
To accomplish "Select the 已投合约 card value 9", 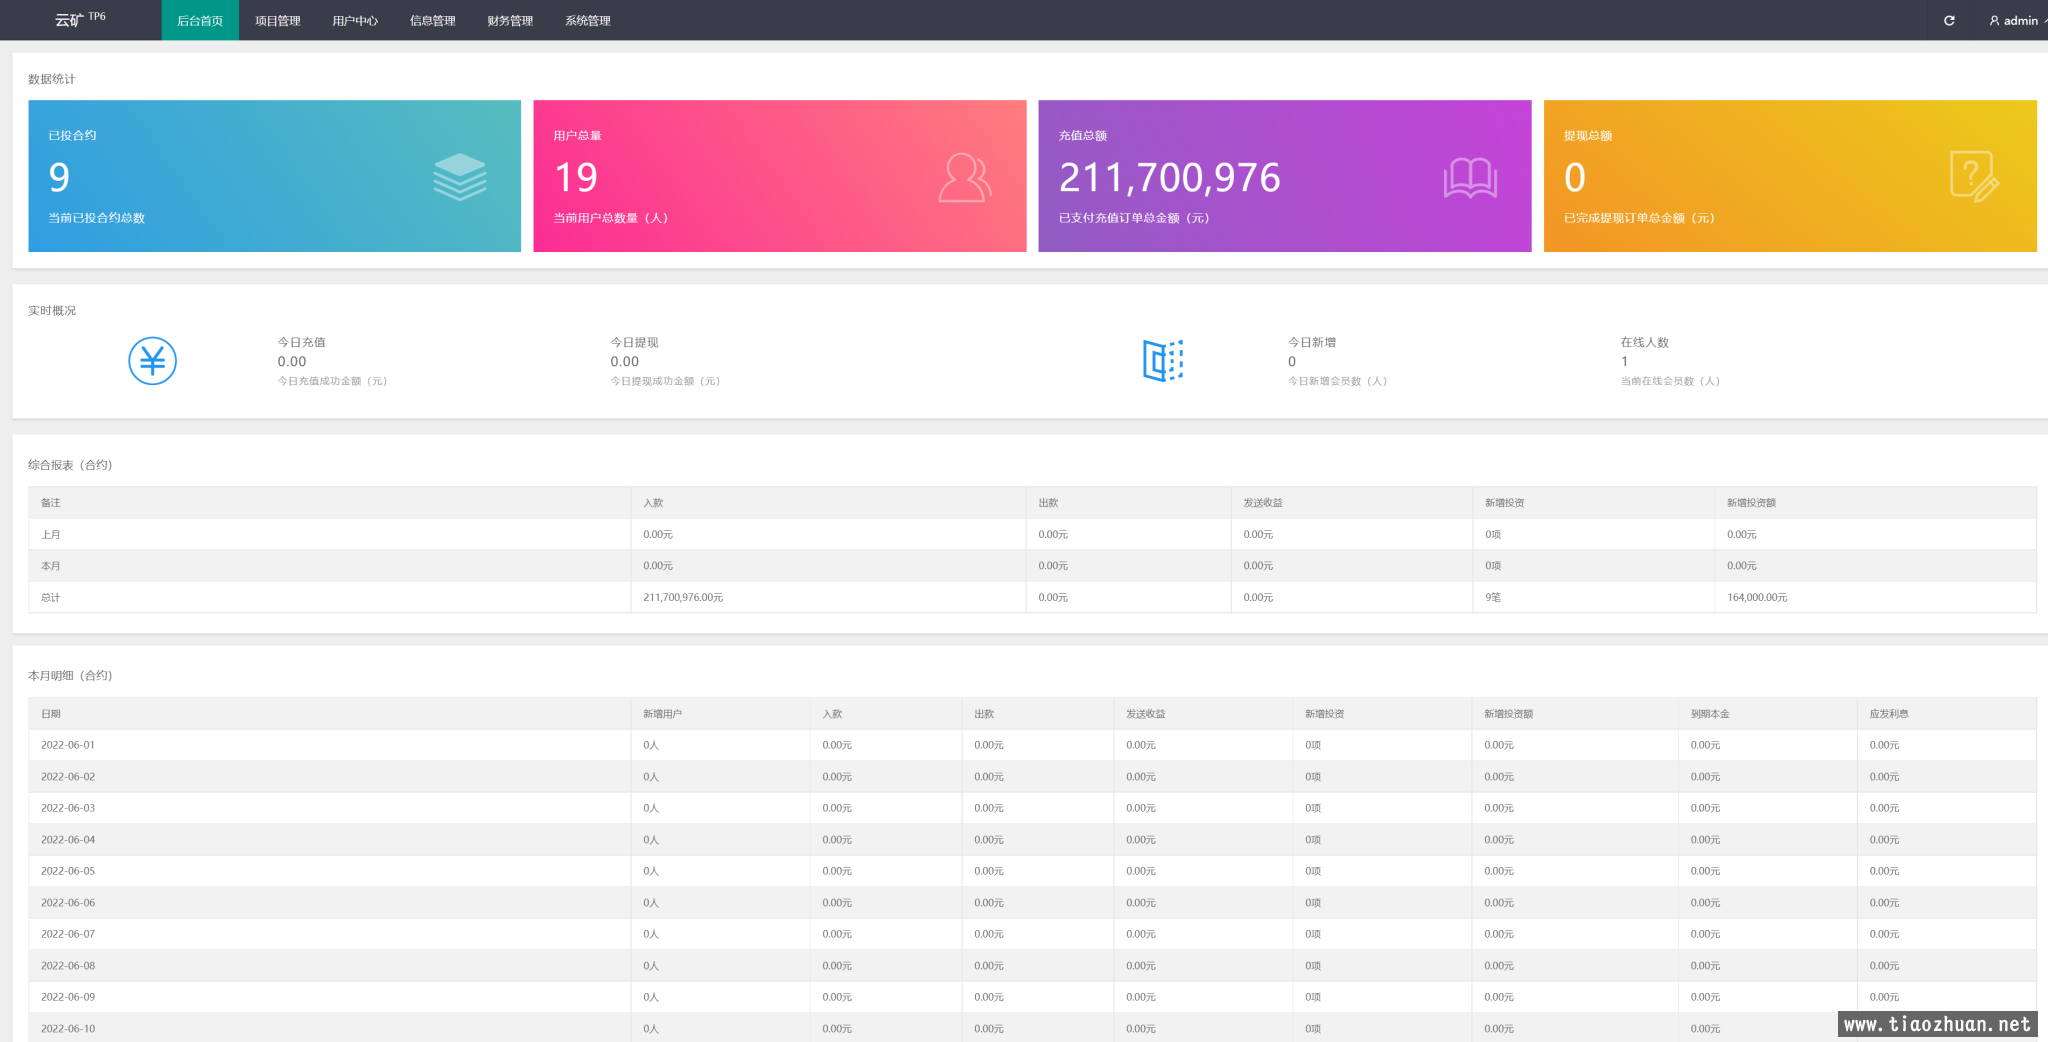I will click(59, 177).
